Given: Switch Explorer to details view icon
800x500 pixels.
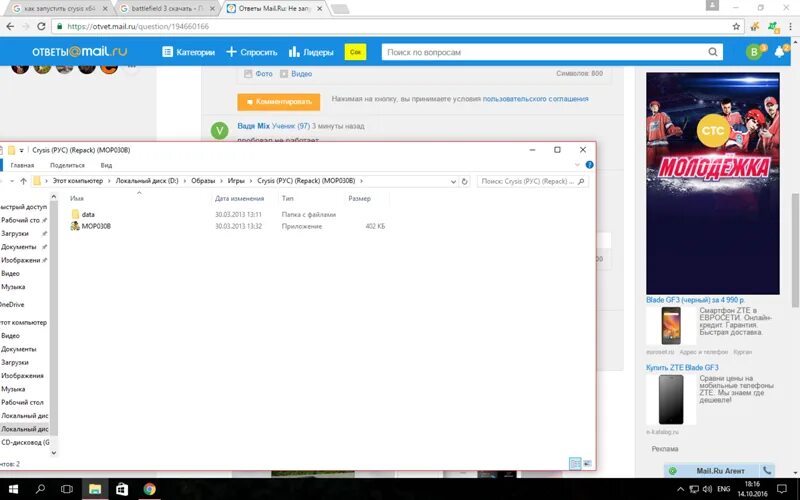Looking at the screenshot, I should pos(575,463).
